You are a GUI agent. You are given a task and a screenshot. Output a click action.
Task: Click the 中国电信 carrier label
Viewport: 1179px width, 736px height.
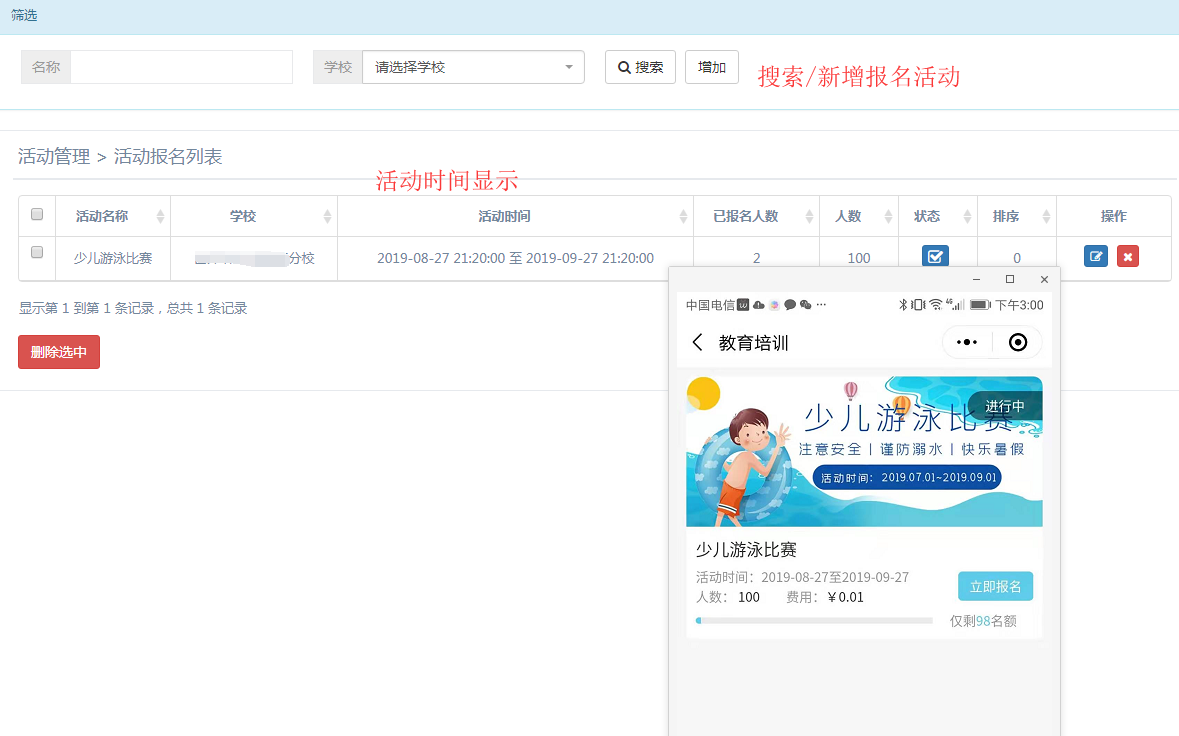(710, 304)
